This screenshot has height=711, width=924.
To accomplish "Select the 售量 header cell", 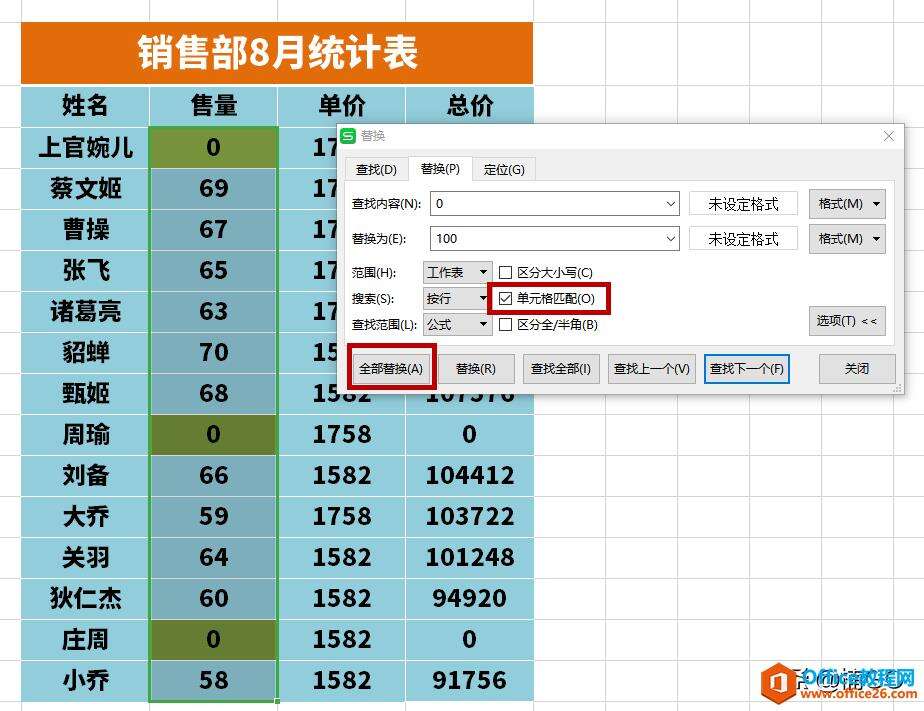I will [x=213, y=106].
